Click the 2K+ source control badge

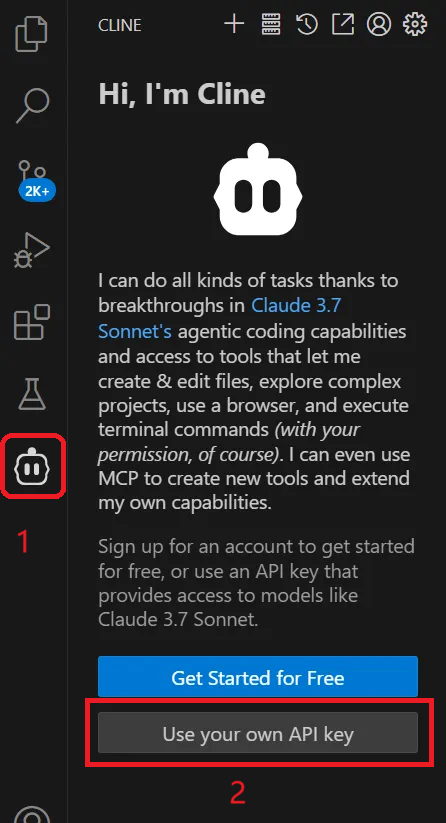(x=37, y=191)
